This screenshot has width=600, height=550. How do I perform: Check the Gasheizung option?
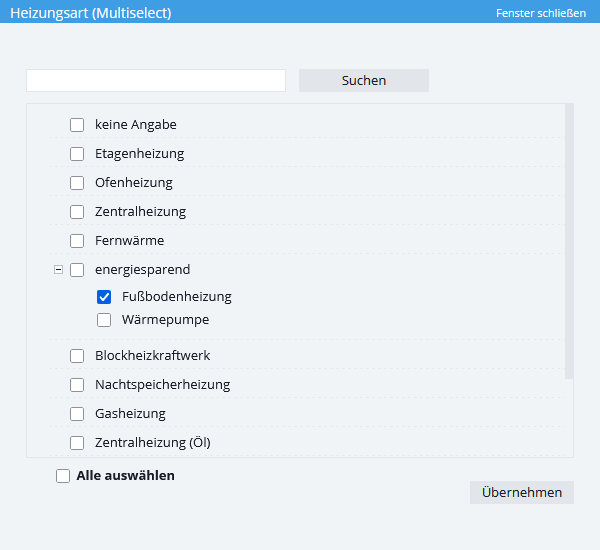click(77, 414)
